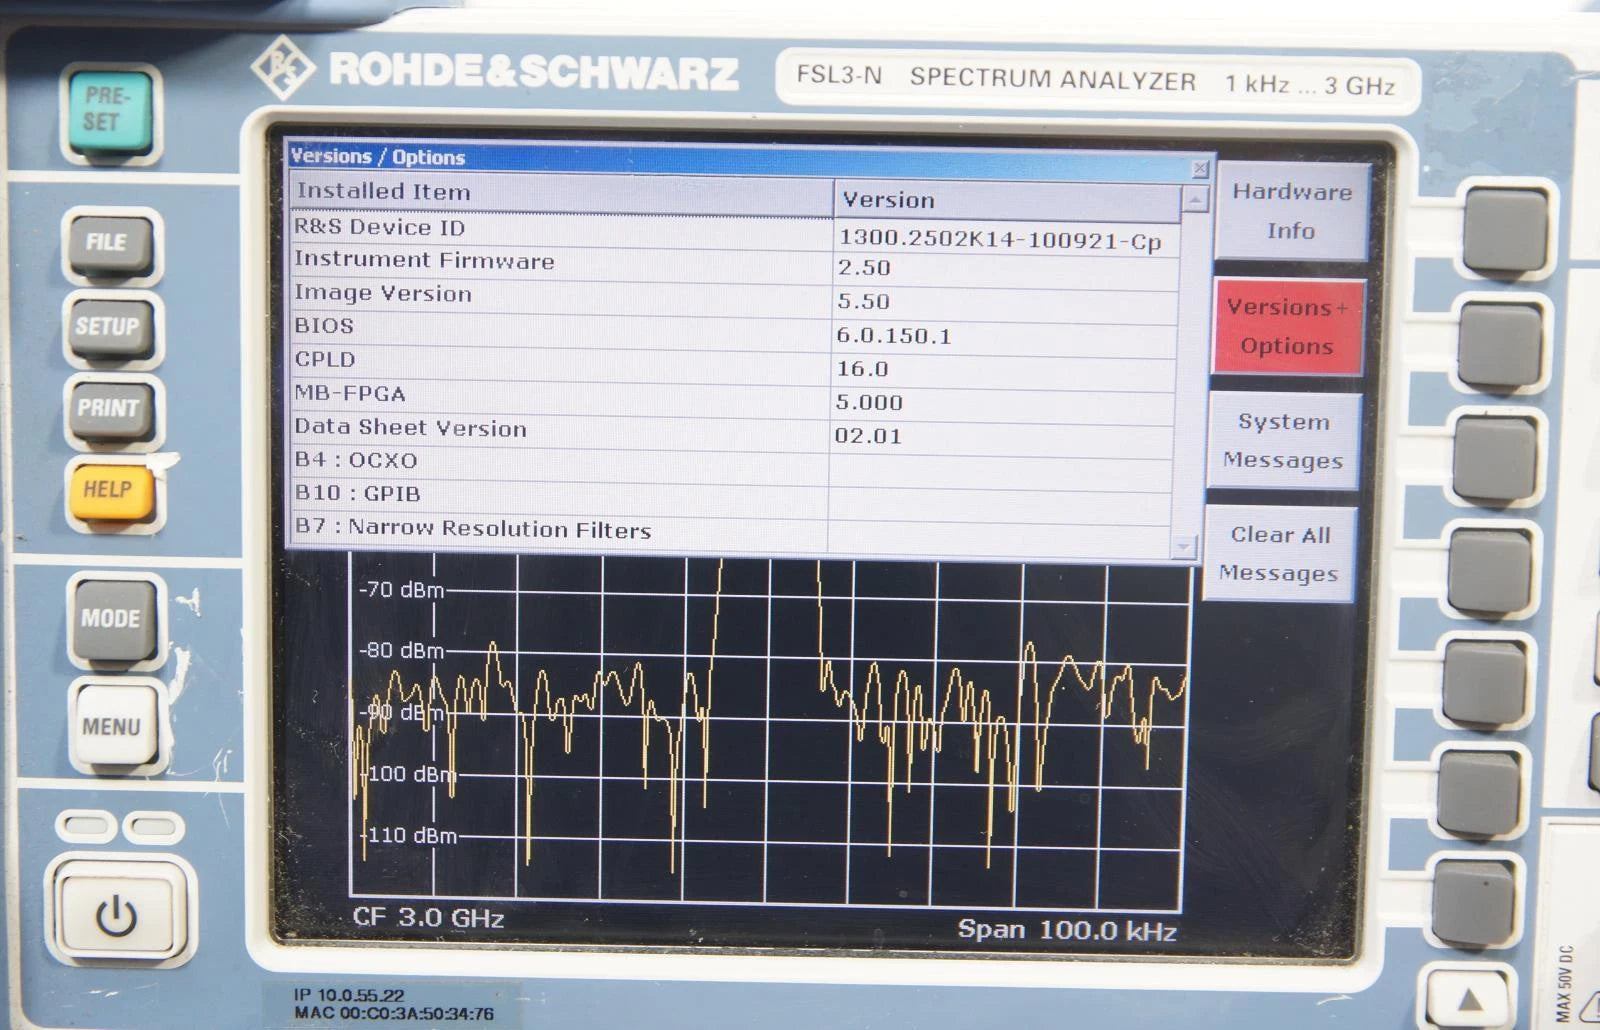Click the Span 100.0 kHz label

coord(1067,930)
